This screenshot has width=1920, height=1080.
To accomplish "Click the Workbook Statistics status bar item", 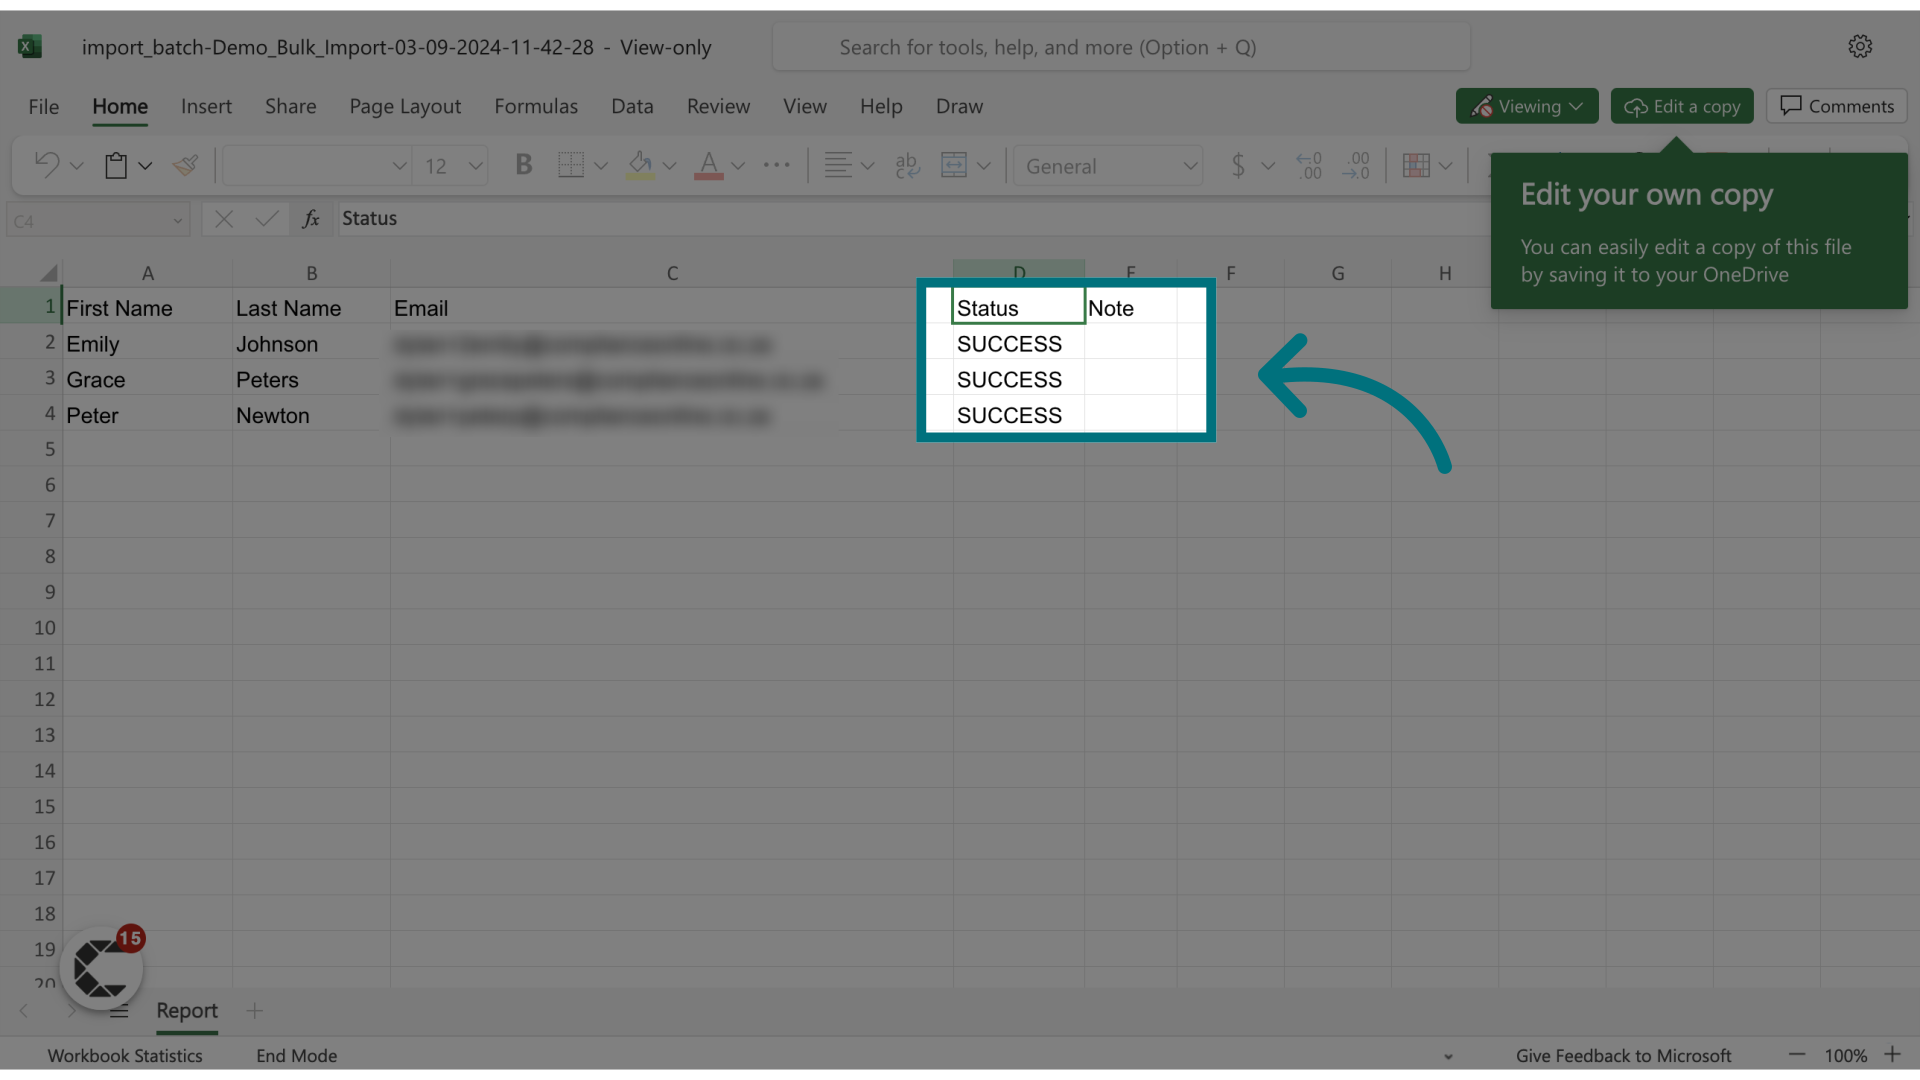I will pos(124,1054).
